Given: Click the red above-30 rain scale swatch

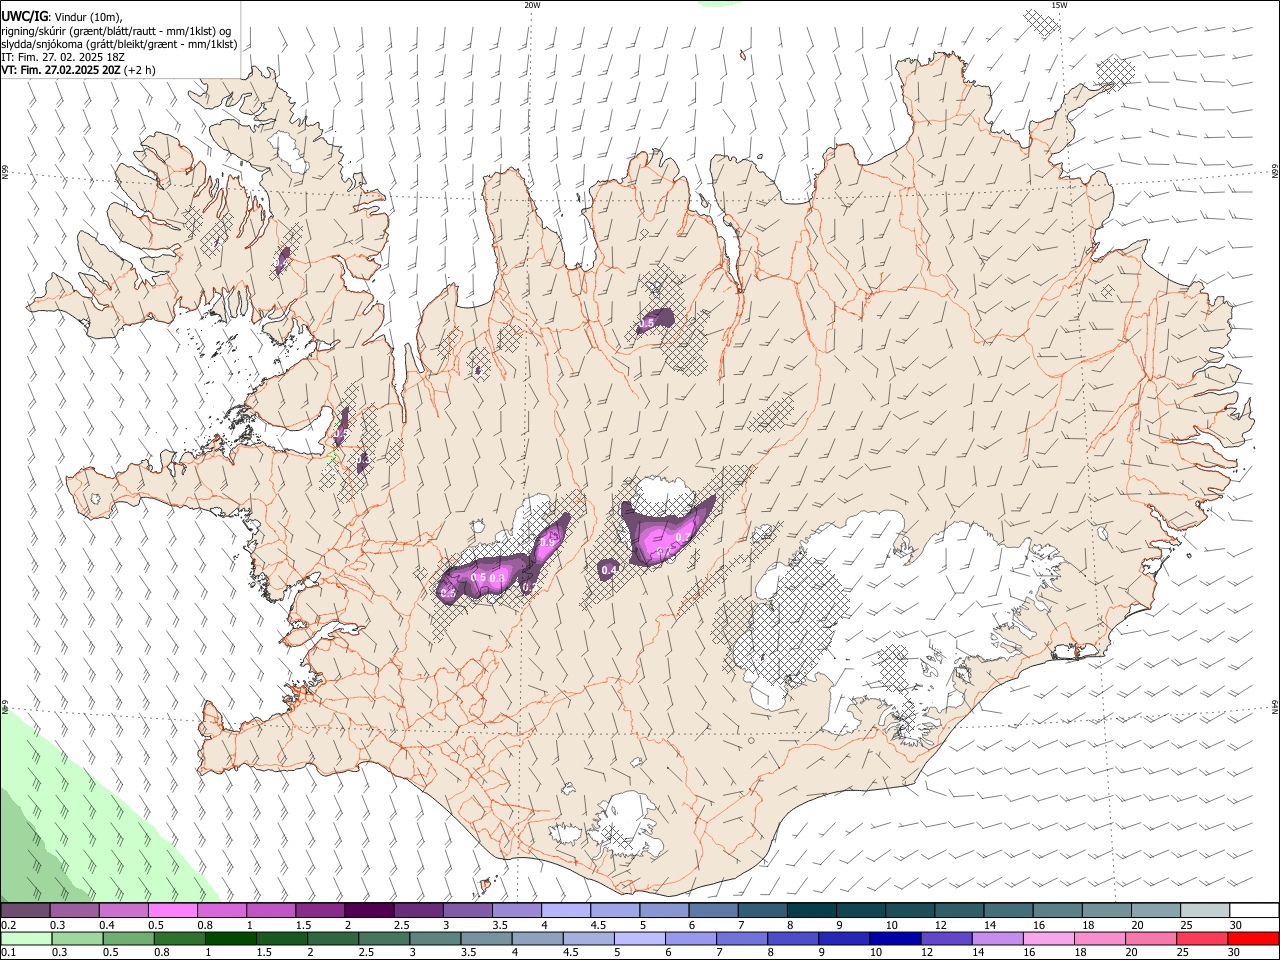Looking at the screenshot, I should [x=1254, y=938].
